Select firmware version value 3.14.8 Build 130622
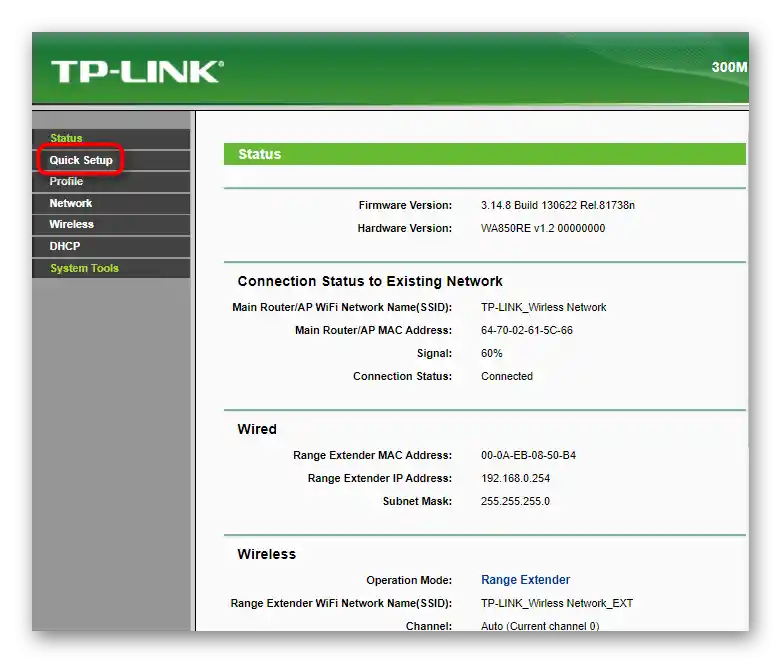This screenshot has height=663, width=781. pos(558,205)
